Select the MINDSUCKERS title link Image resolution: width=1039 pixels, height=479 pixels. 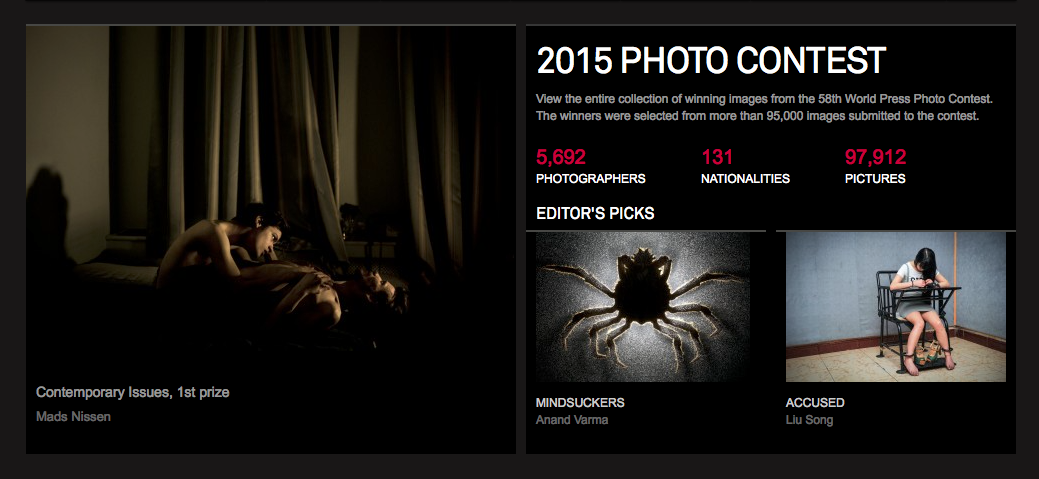(580, 403)
